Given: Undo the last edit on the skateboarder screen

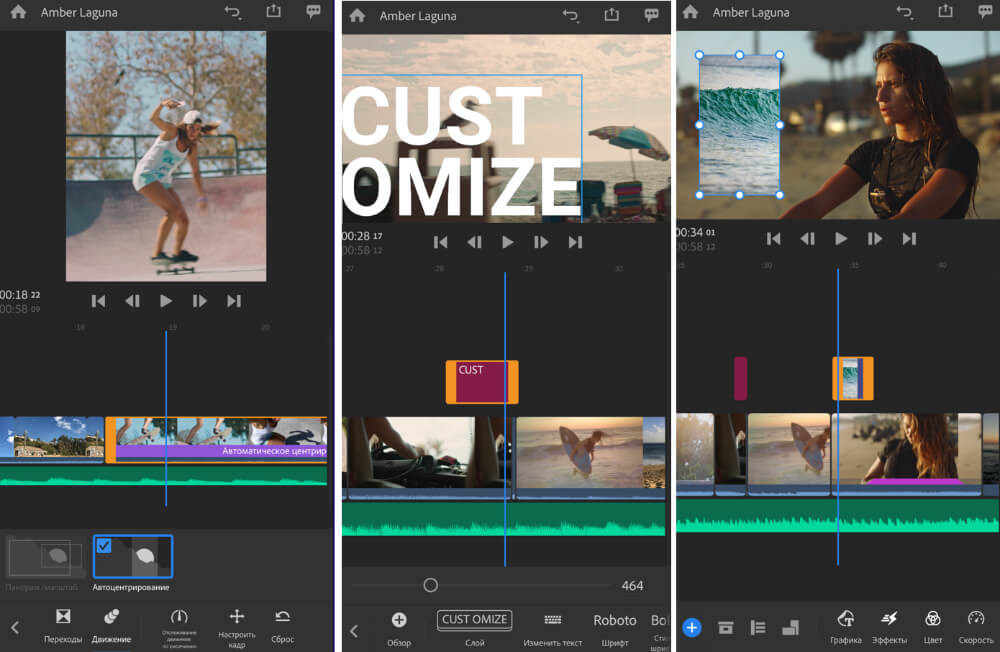Looking at the screenshot, I should pos(233,11).
